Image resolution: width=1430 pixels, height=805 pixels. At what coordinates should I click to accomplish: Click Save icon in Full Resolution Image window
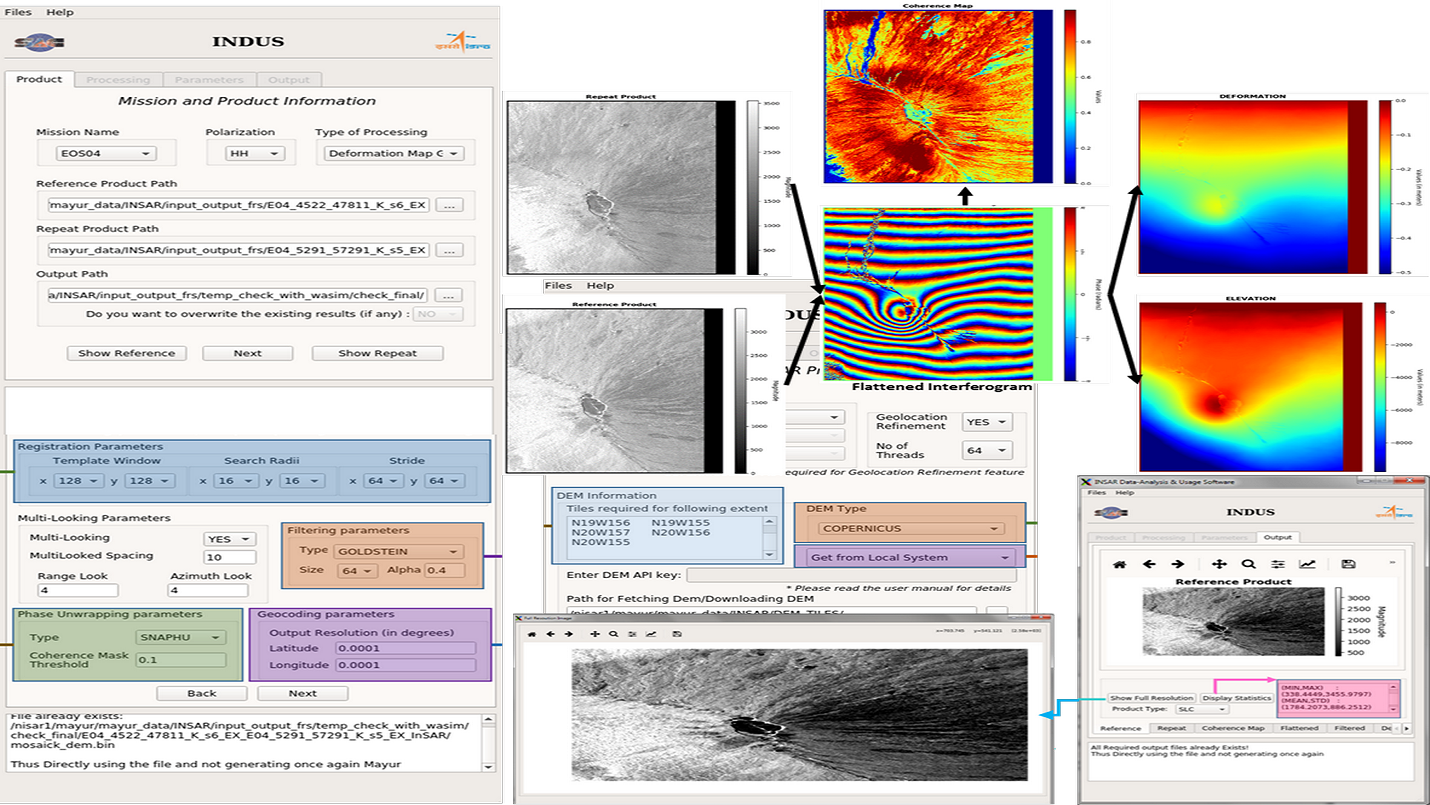677,634
